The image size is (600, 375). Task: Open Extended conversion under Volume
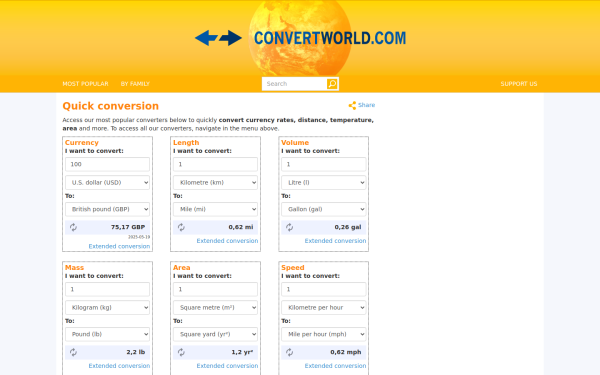point(335,241)
